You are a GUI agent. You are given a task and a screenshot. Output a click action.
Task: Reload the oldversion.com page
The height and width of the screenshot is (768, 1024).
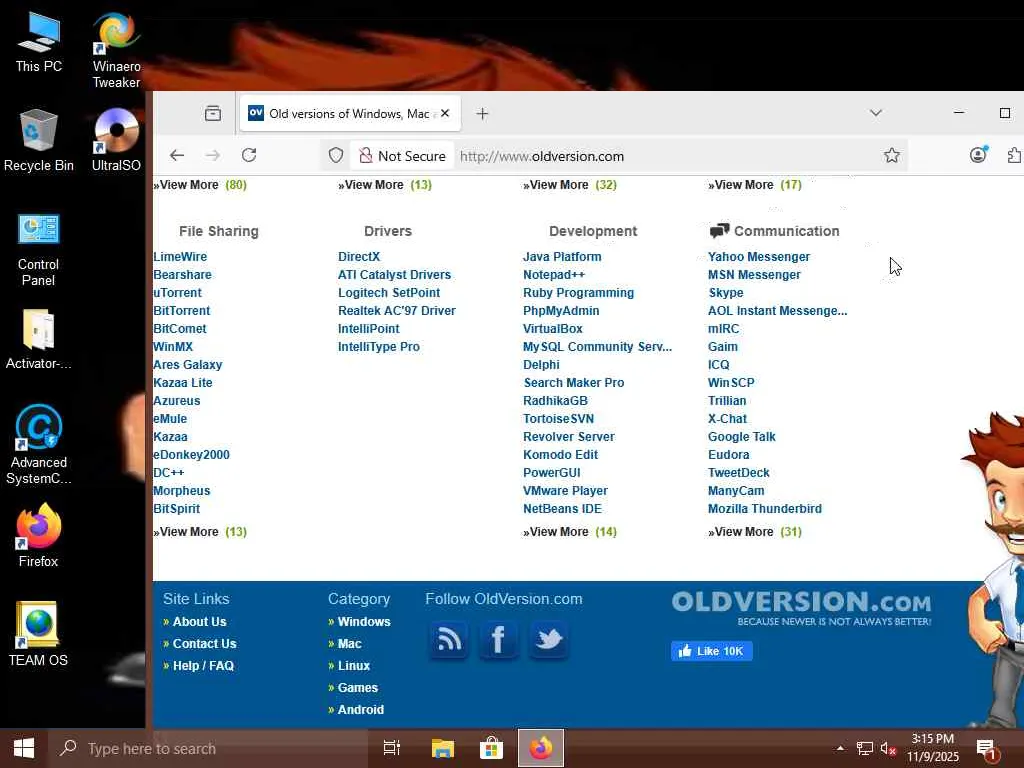coord(249,155)
